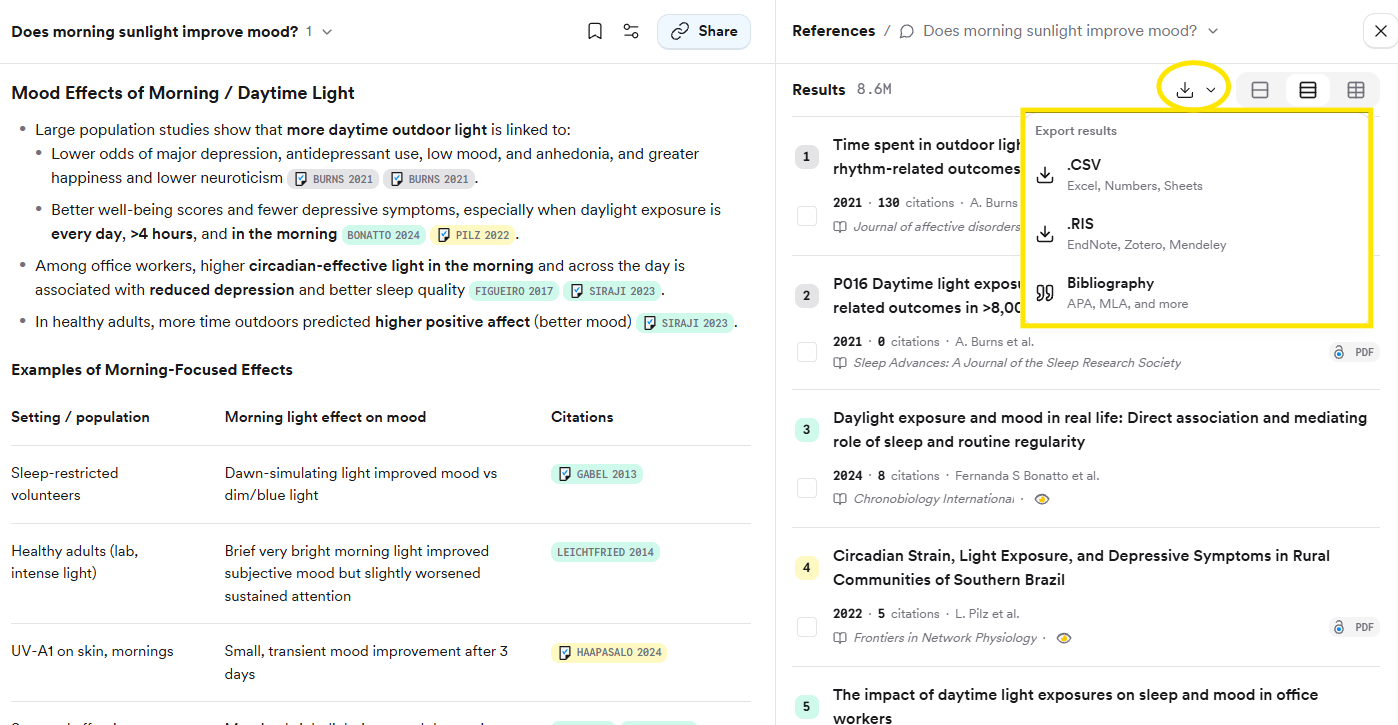Click the Citations column header

[582, 417]
